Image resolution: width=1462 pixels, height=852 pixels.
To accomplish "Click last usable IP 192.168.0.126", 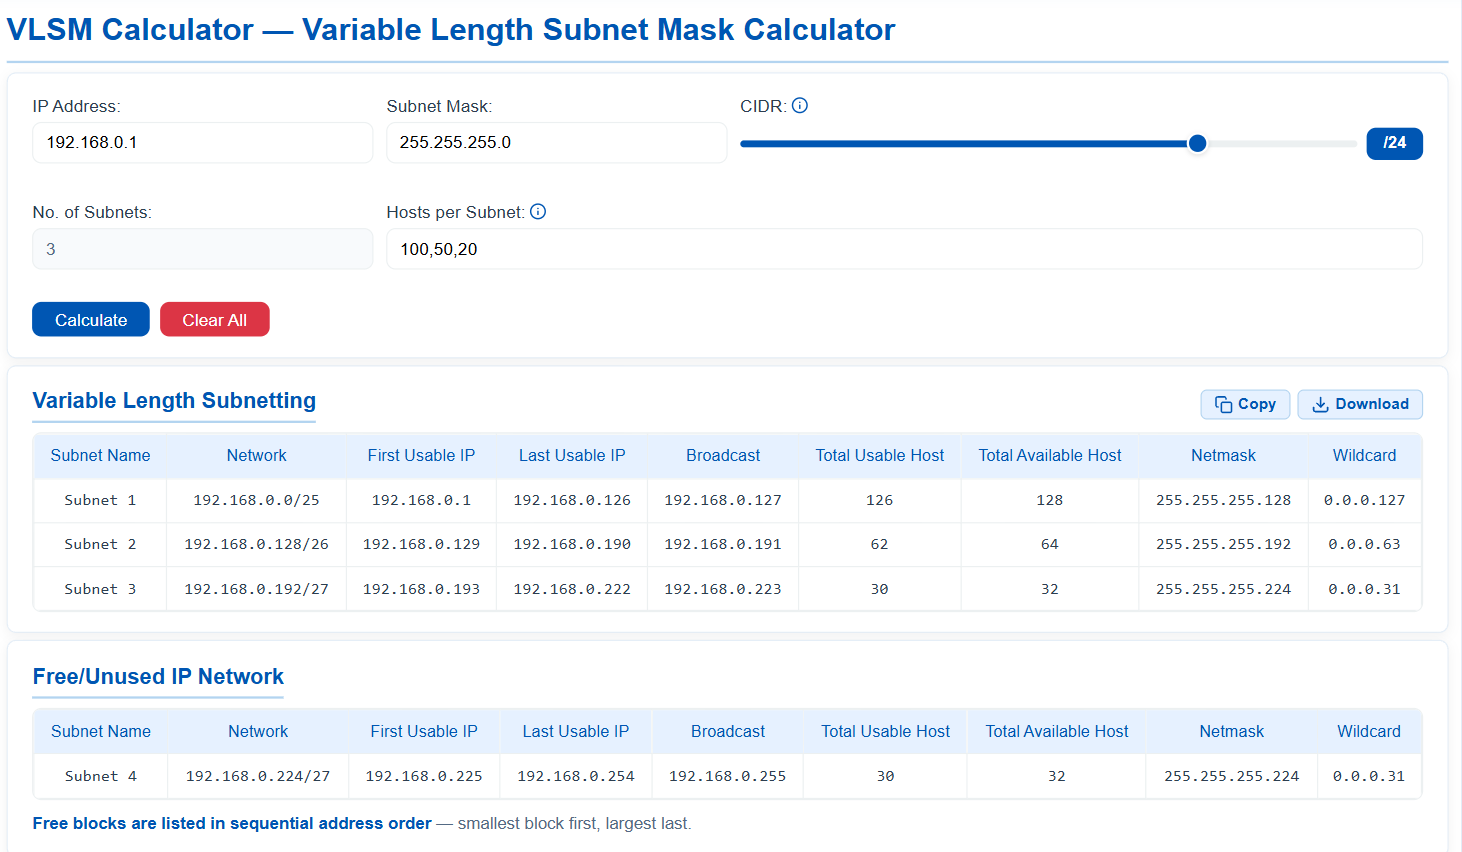I will tap(572, 500).
